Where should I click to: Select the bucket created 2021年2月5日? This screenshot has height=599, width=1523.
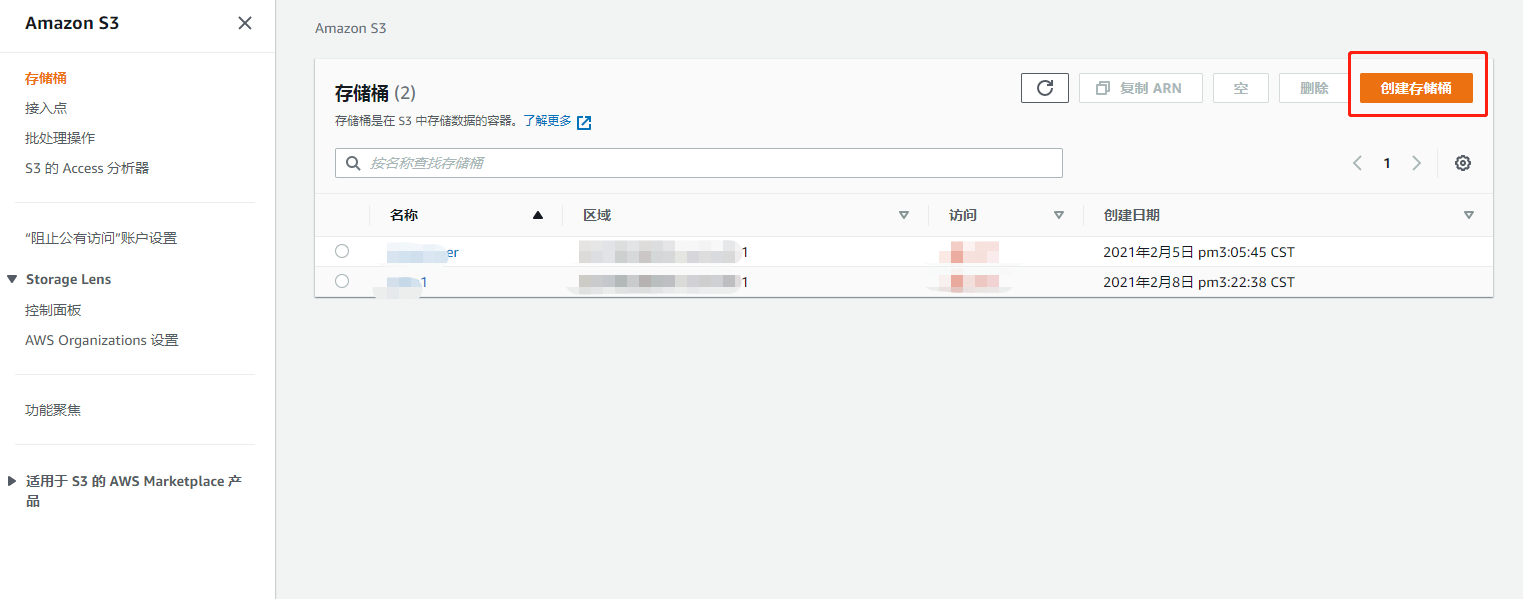342,251
